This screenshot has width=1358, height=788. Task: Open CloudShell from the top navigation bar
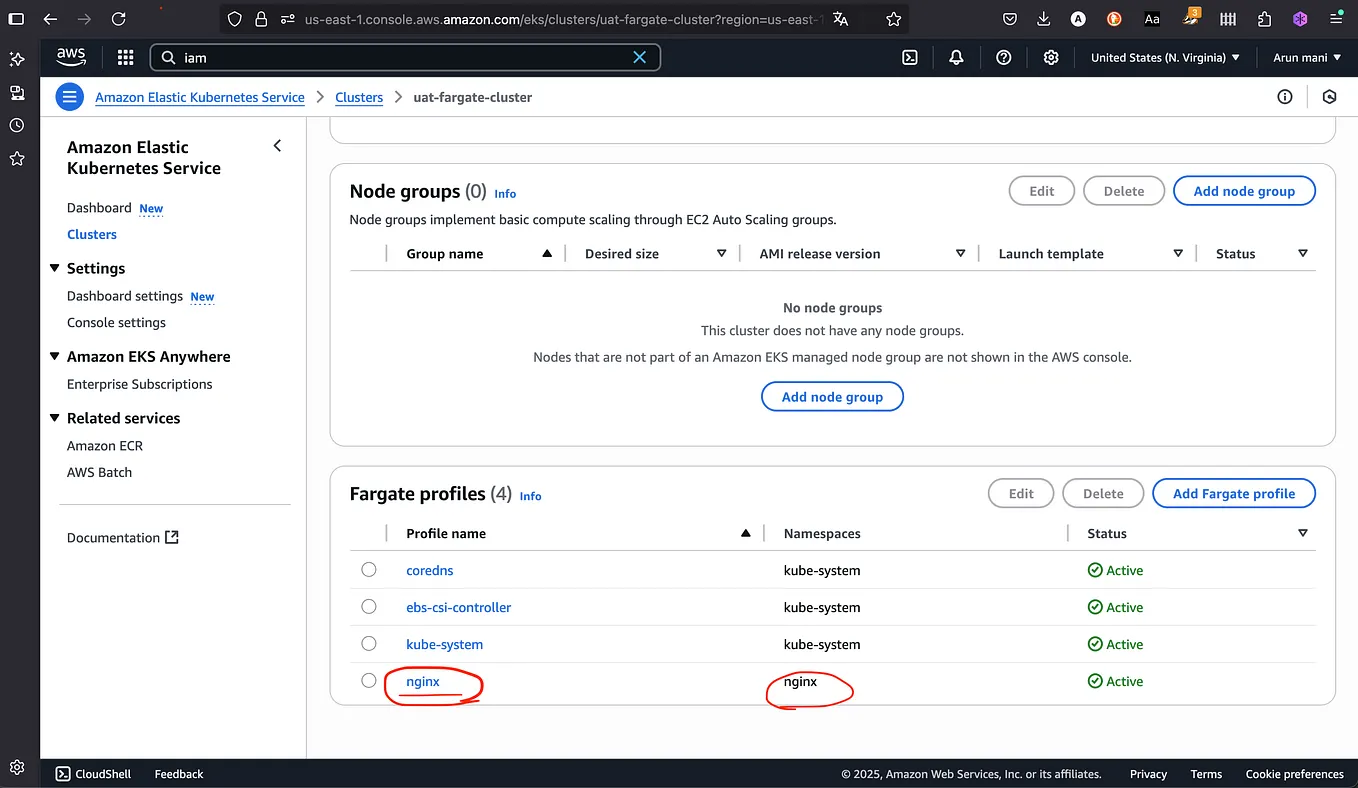pyautogui.click(x=909, y=57)
